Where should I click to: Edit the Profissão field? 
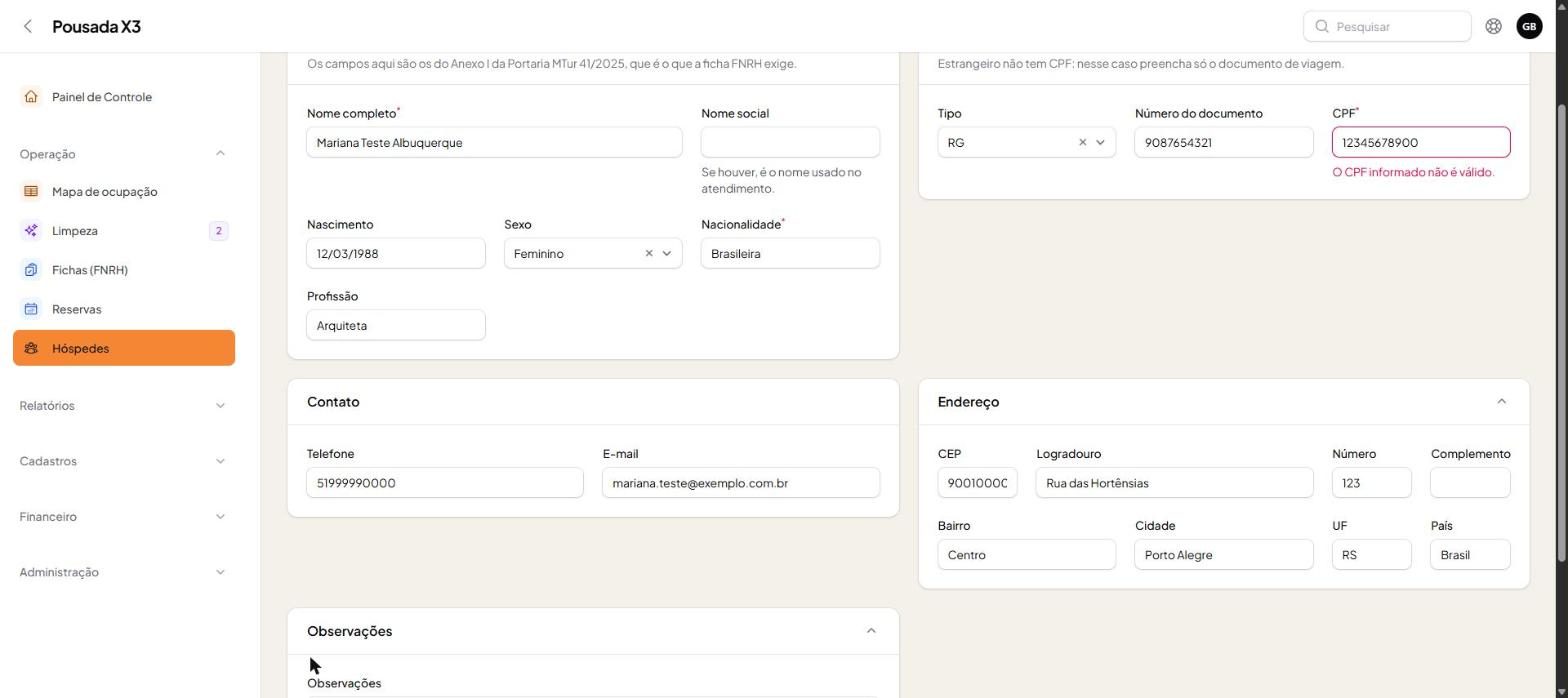[x=396, y=326]
